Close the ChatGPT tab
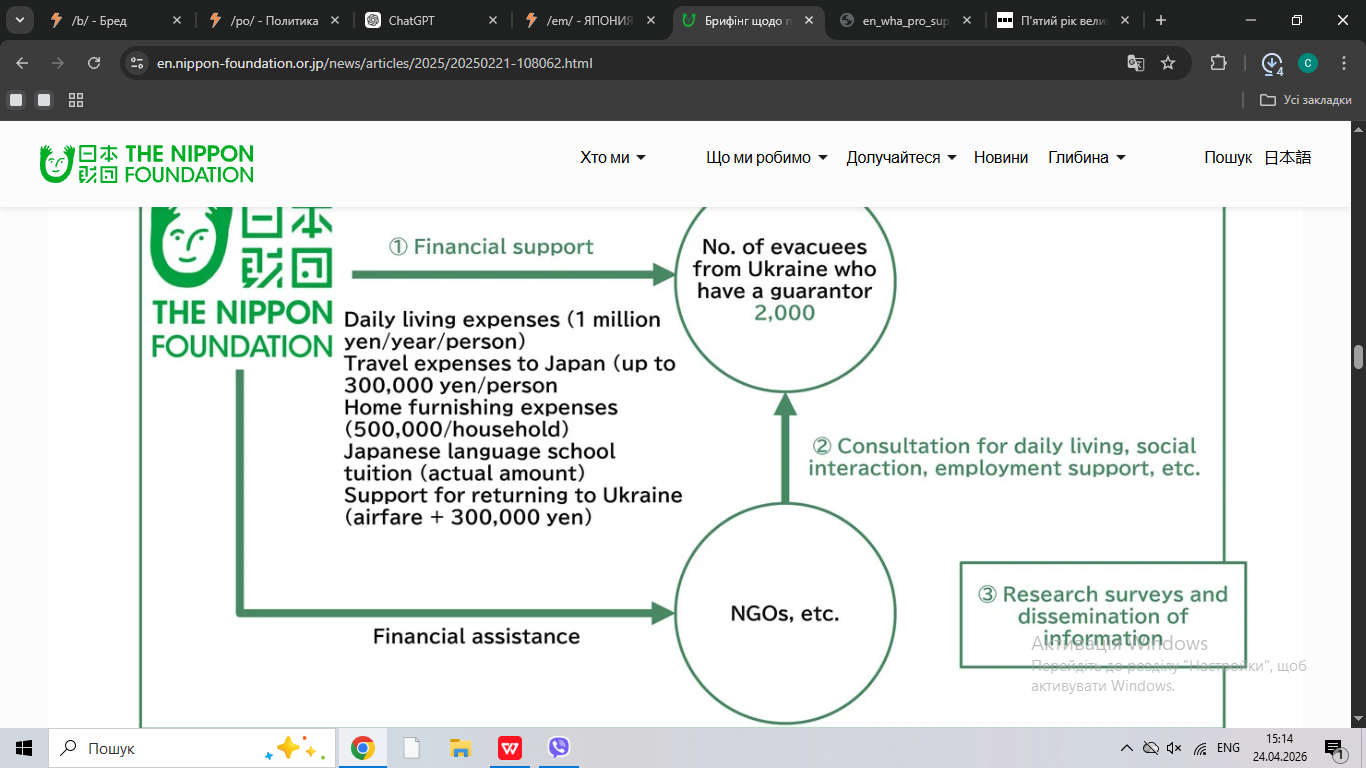1366x768 pixels. click(x=493, y=20)
